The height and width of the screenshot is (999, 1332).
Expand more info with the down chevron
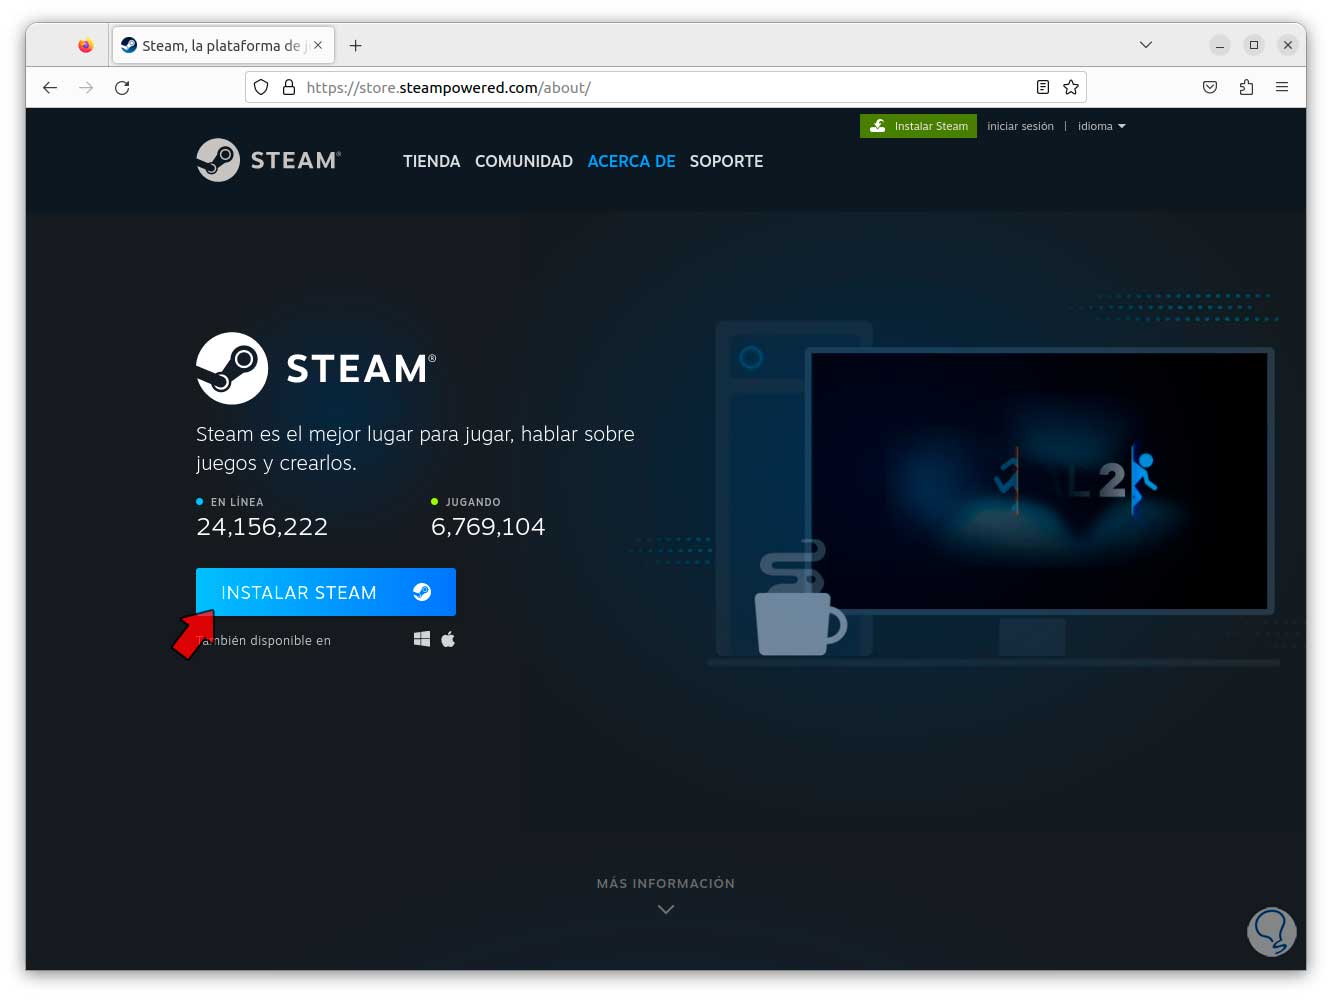coord(666,909)
